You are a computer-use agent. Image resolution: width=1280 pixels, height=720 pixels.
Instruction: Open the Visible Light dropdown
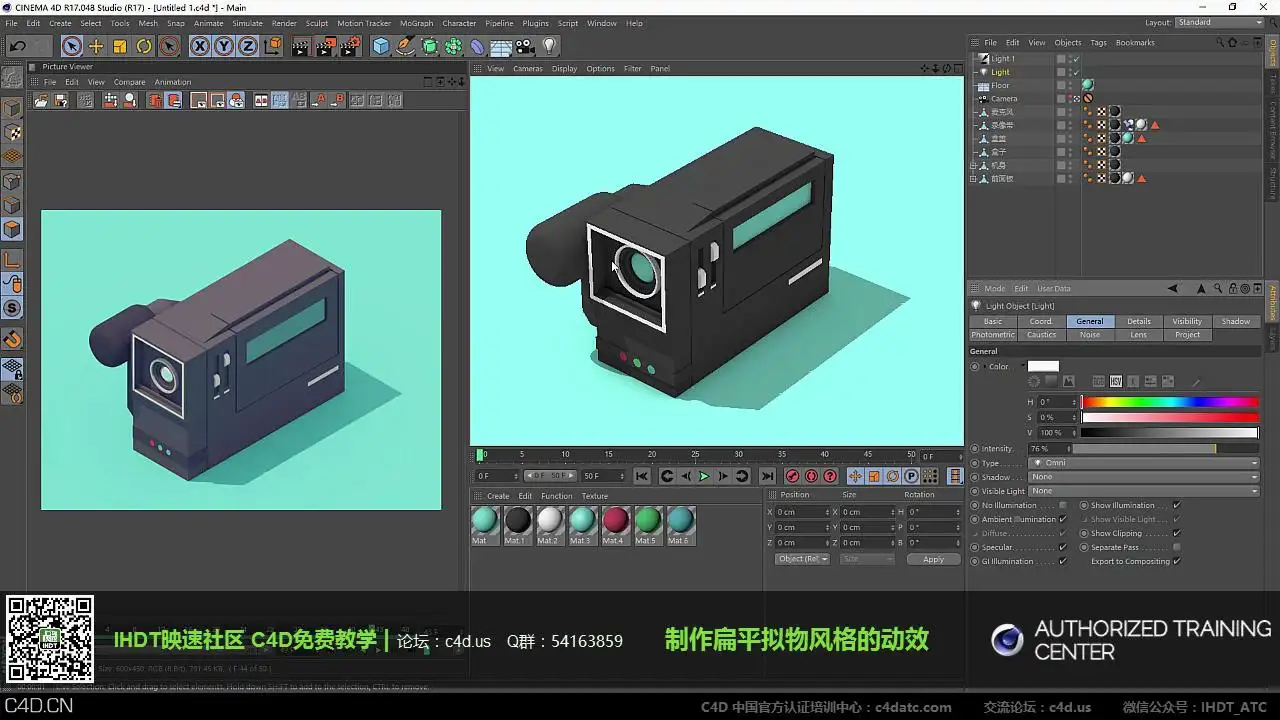point(1144,491)
